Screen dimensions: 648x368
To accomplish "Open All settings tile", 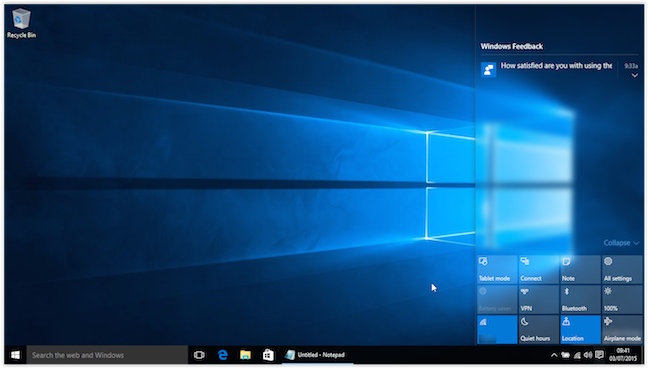I will [622, 270].
